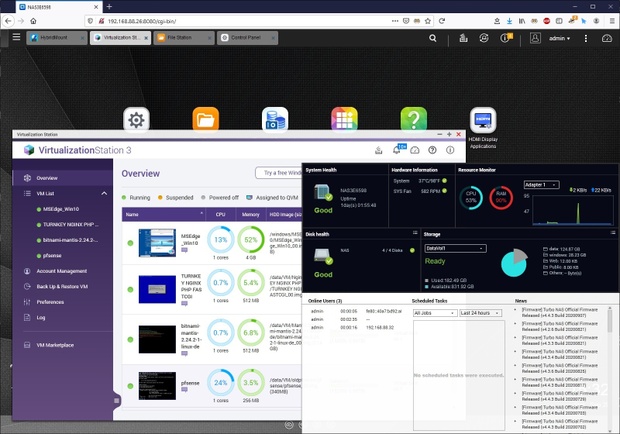Click the CPU 53% resource gauge
Image resolution: width=620 pixels, height=434 pixels.
coord(471,197)
